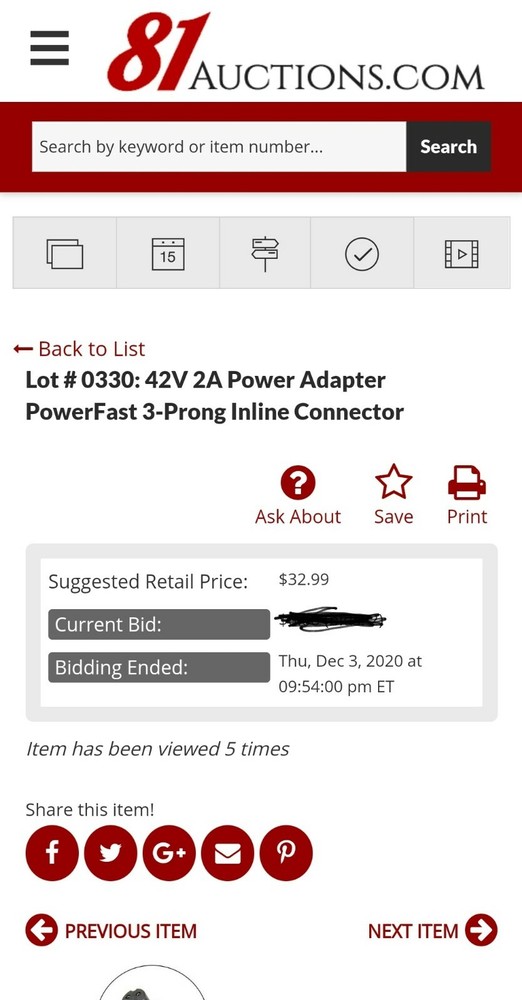Image resolution: width=522 pixels, height=1000 pixels.
Task: Open the hamburger navigation menu
Action: 50,48
